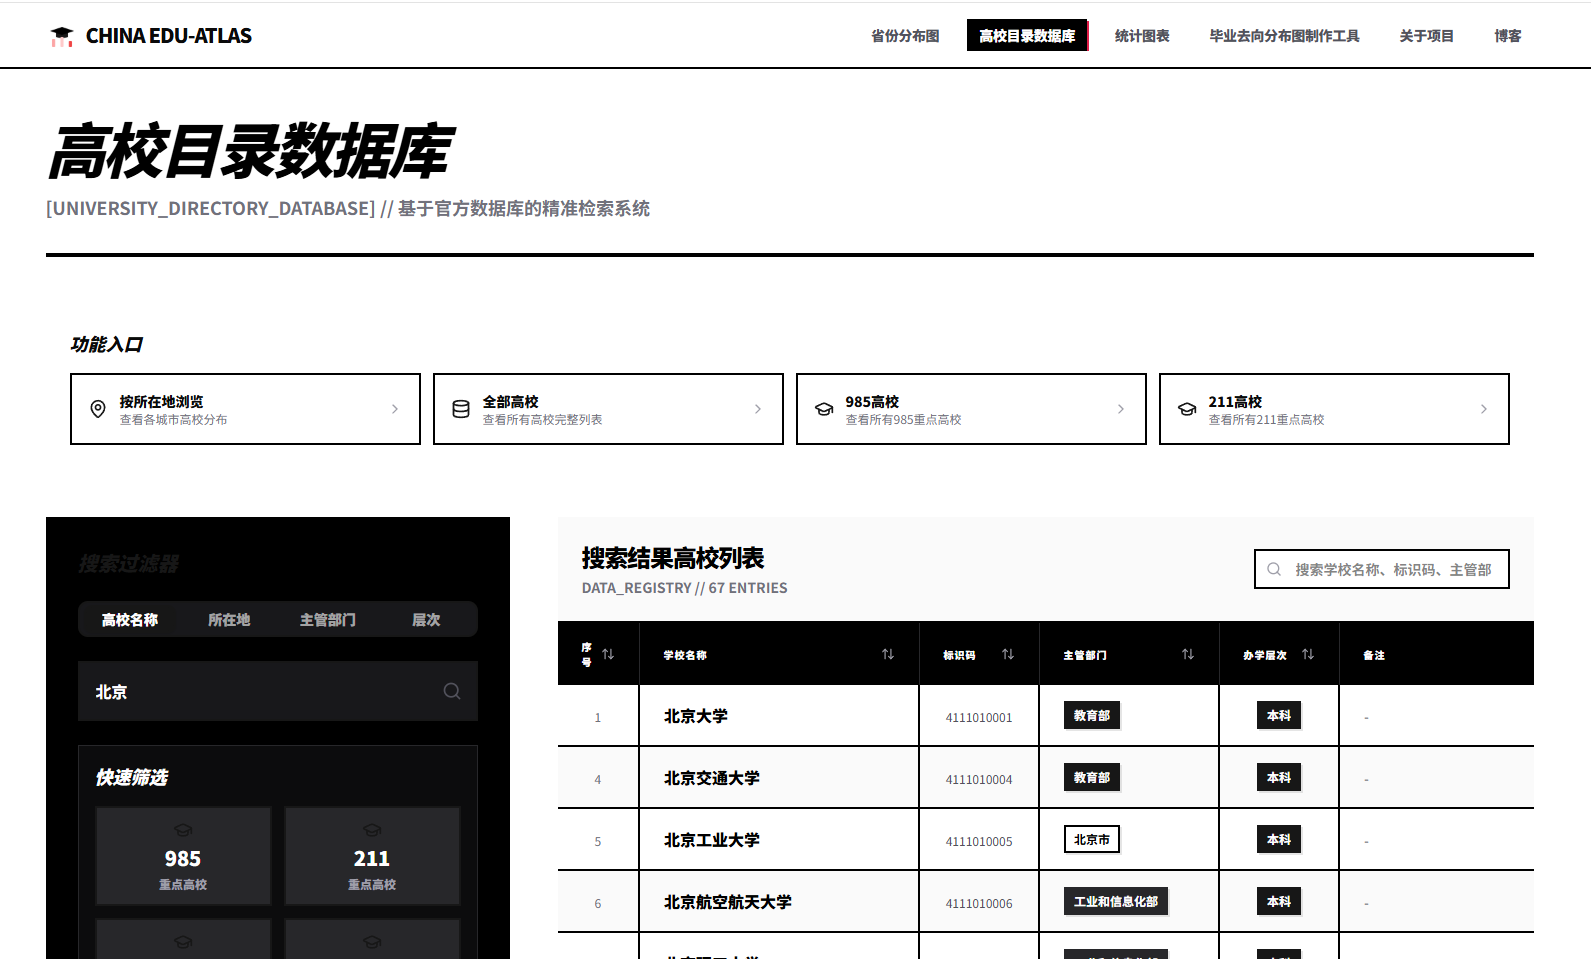
Task: Click the 工业和信息化部 department tag
Action: [1115, 902]
